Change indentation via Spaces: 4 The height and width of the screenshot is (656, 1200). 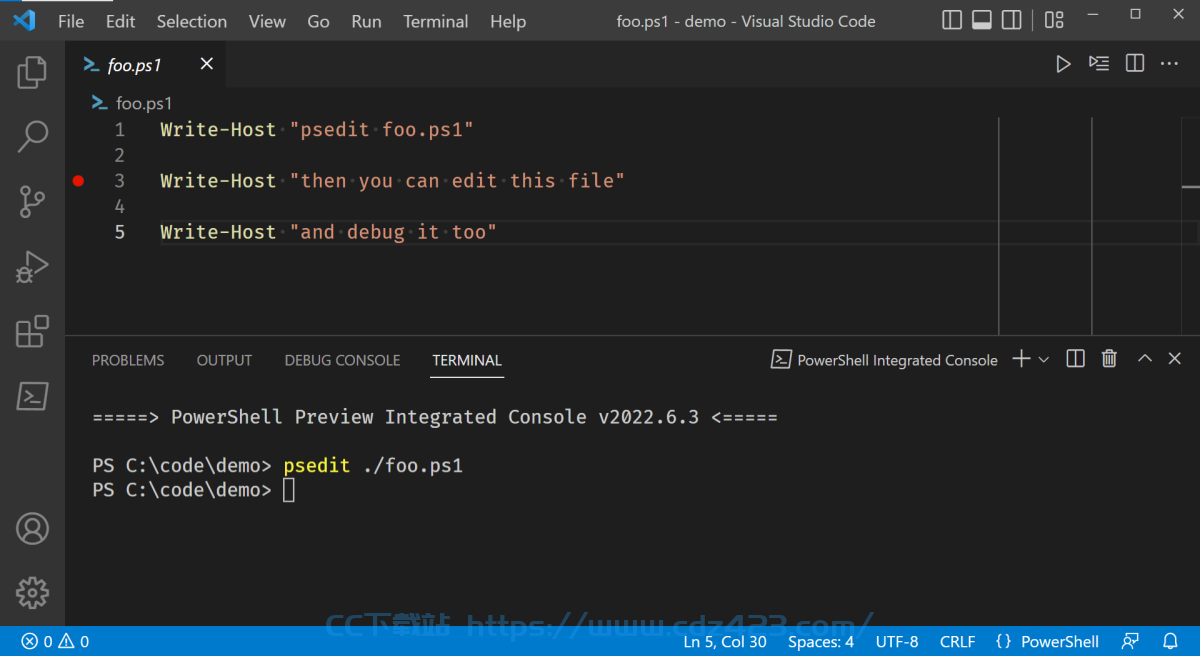click(x=821, y=642)
